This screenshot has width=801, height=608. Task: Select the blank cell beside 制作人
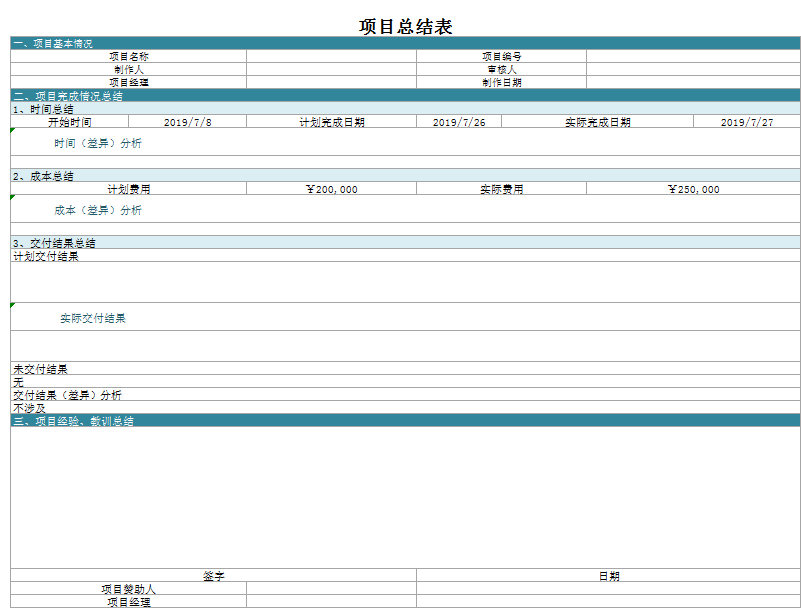tap(331, 70)
